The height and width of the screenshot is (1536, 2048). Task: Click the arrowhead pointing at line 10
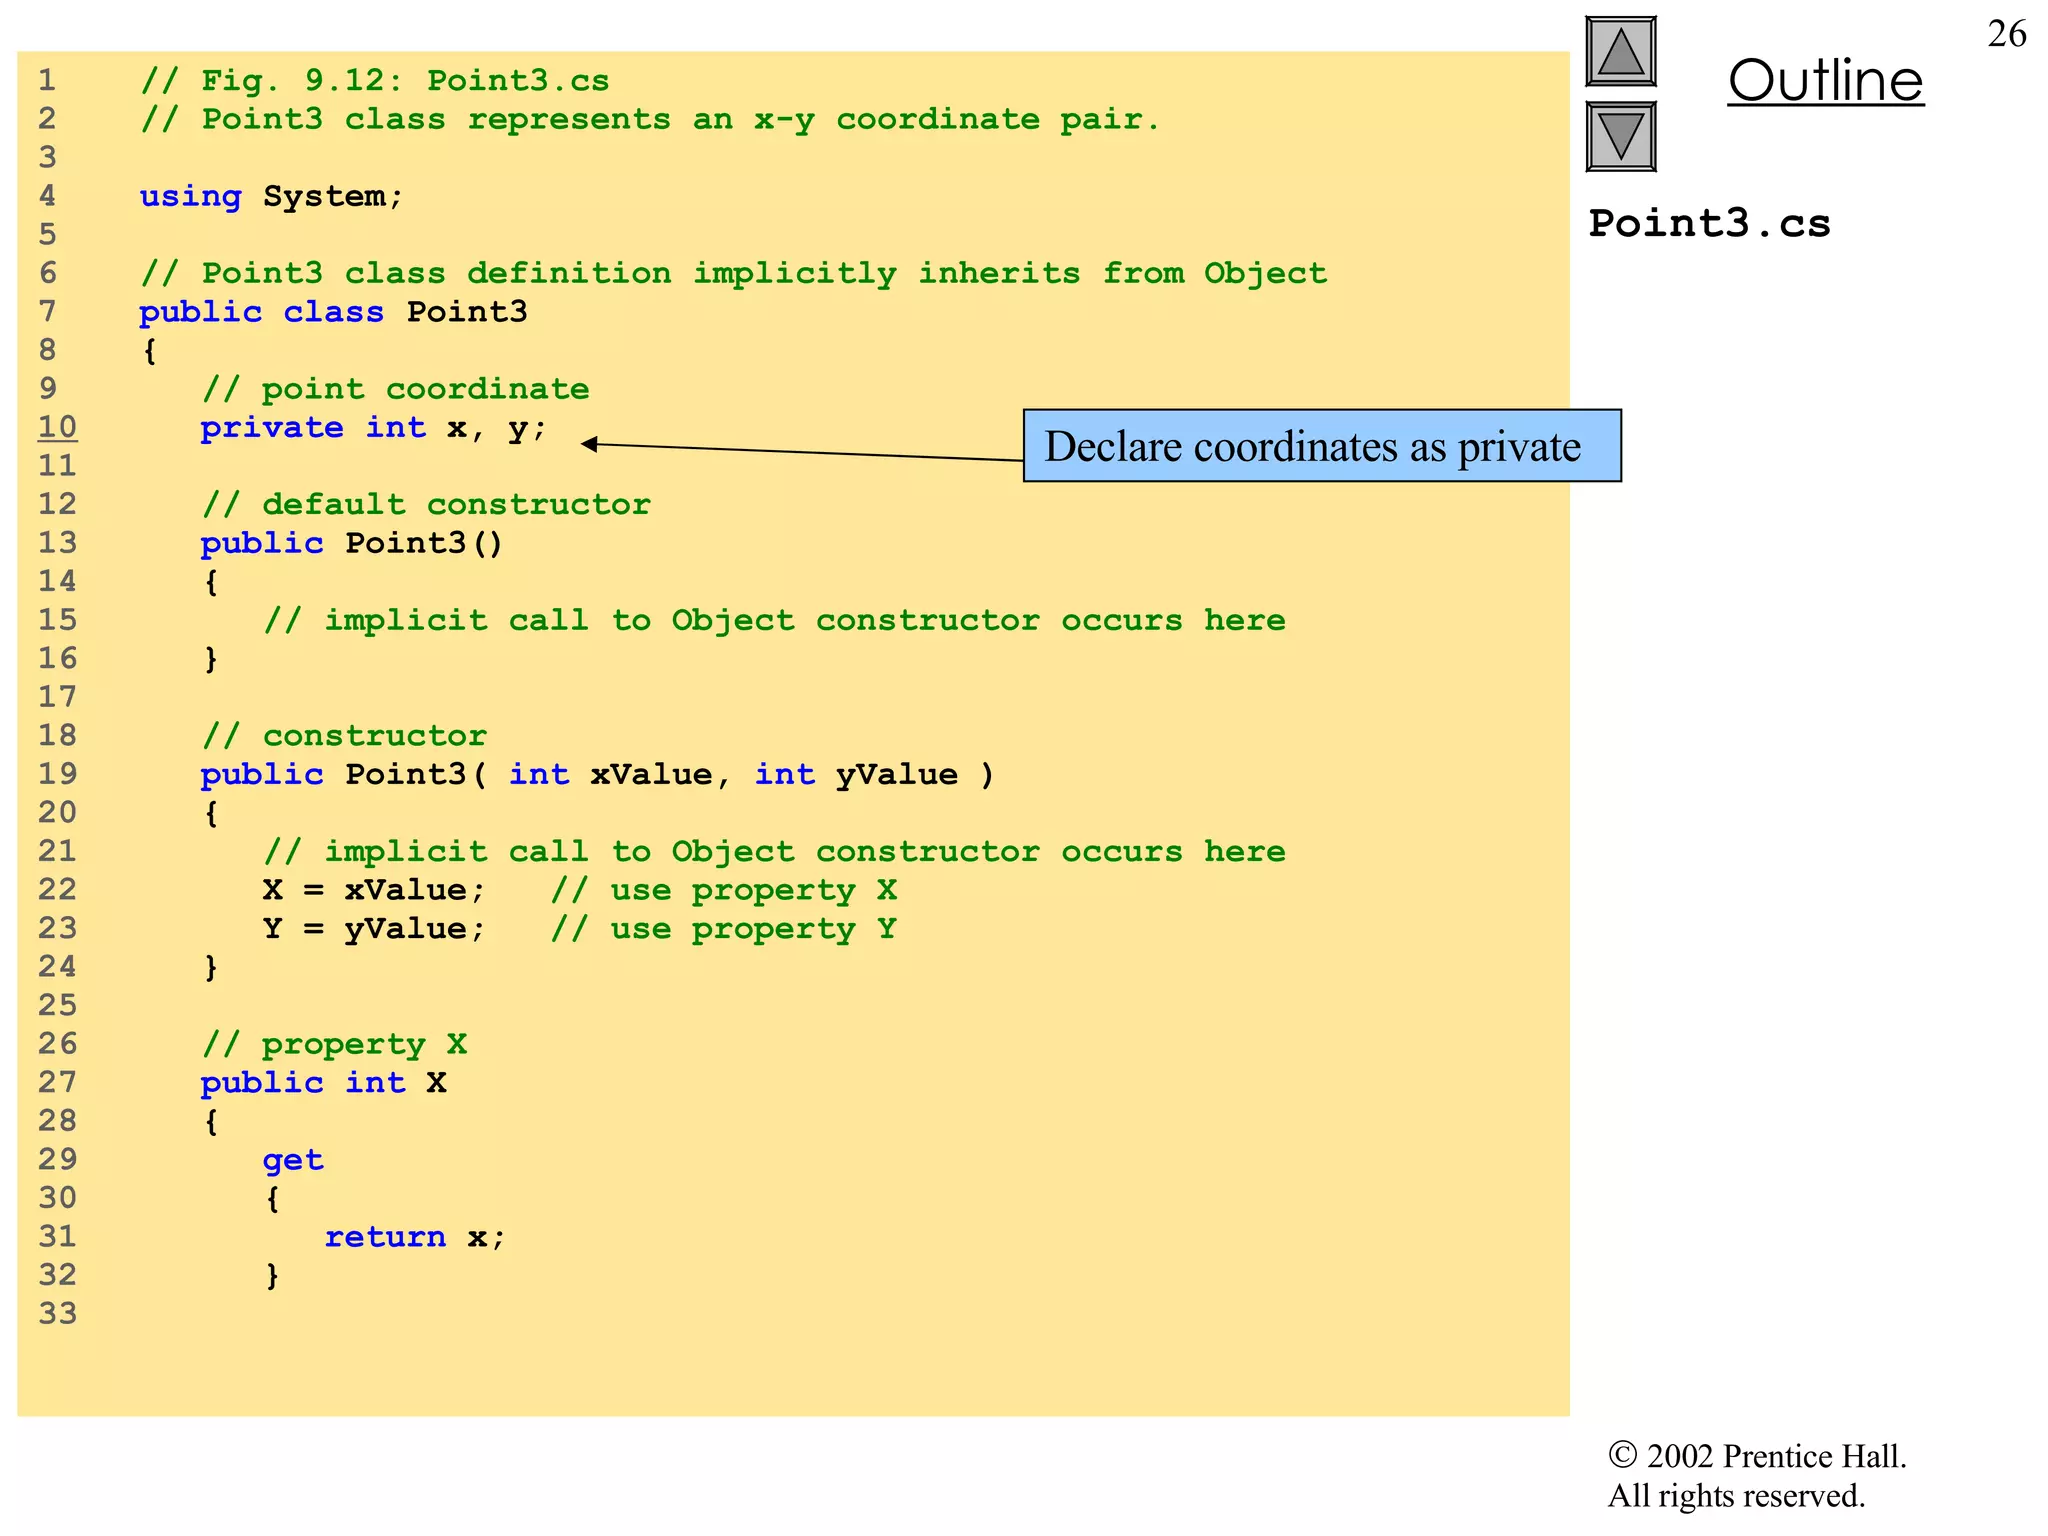(590, 444)
